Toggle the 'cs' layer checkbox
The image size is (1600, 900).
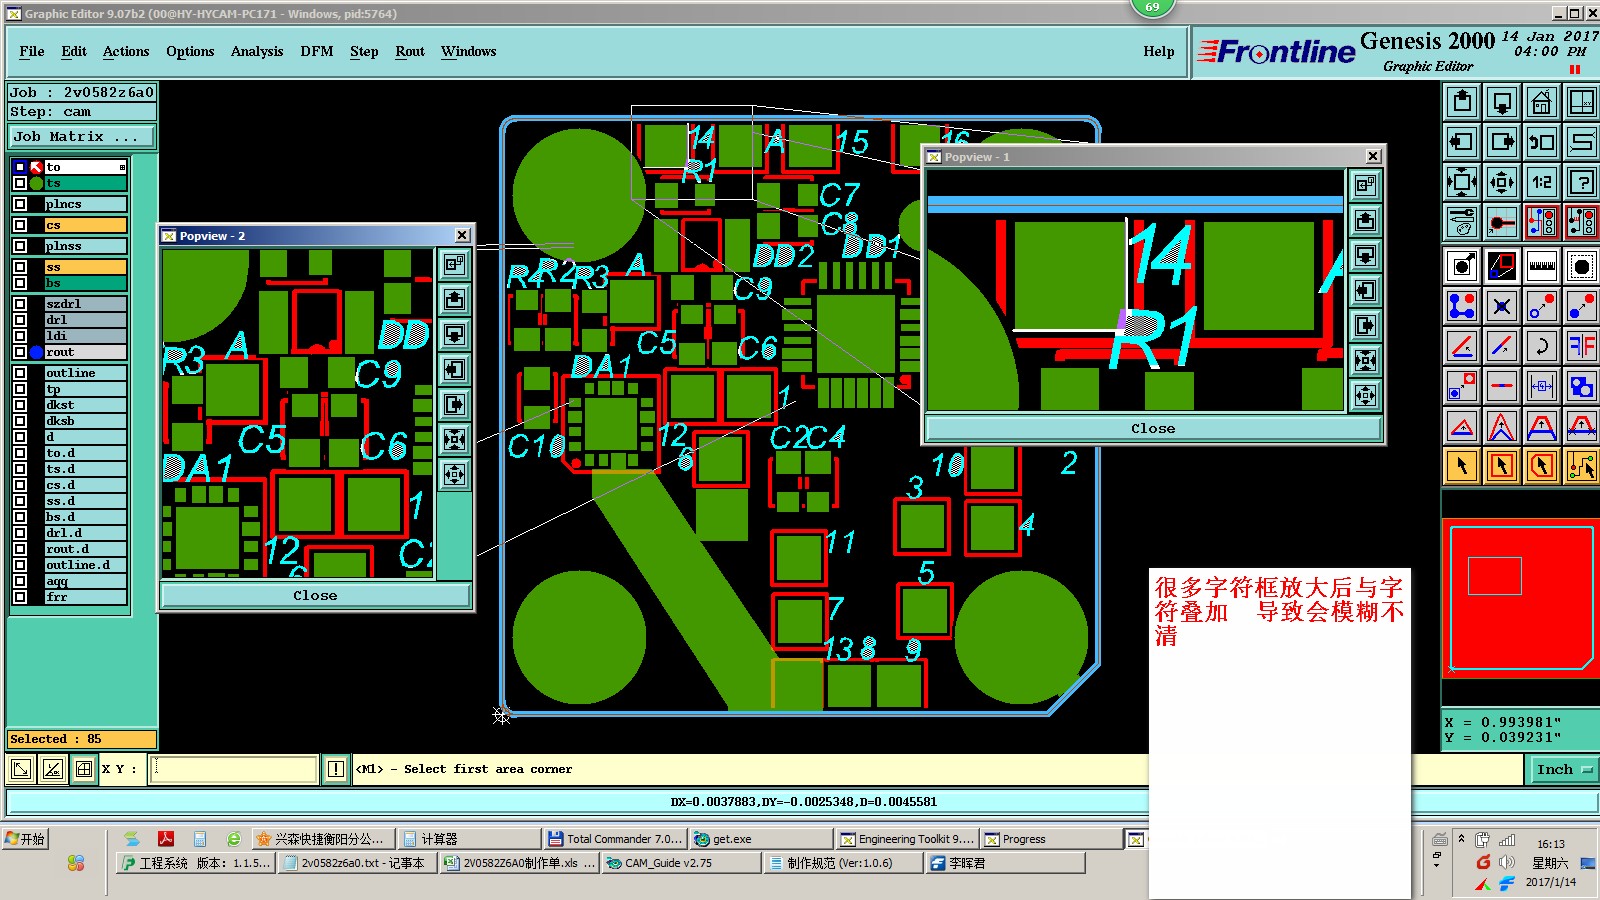20,225
